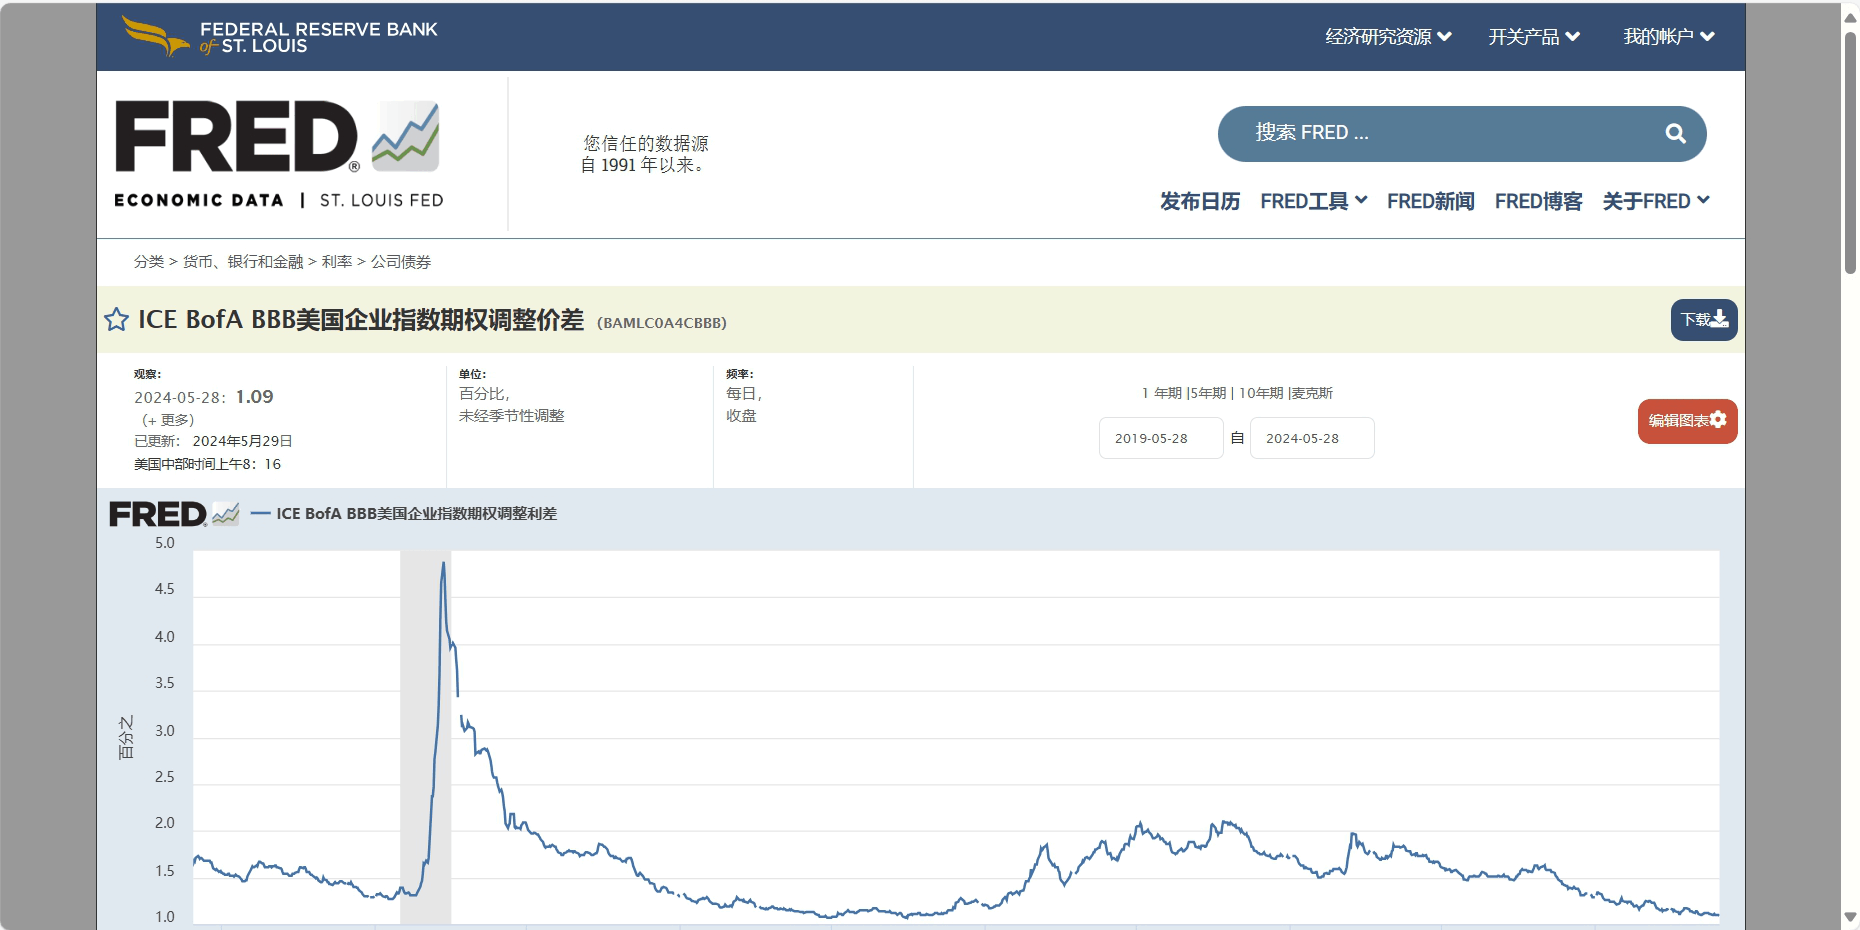Expand the 开关产品 dropdown menu
The height and width of the screenshot is (930, 1860).
coord(1534,37)
